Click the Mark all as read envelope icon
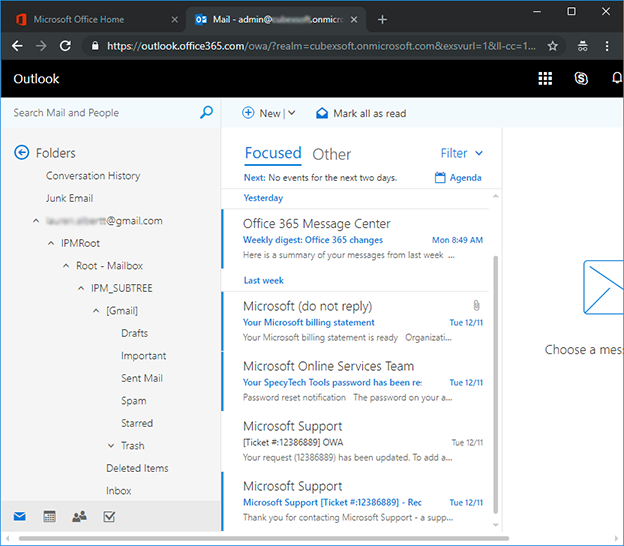This screenshot has width=624, height=546. point(322,113)
